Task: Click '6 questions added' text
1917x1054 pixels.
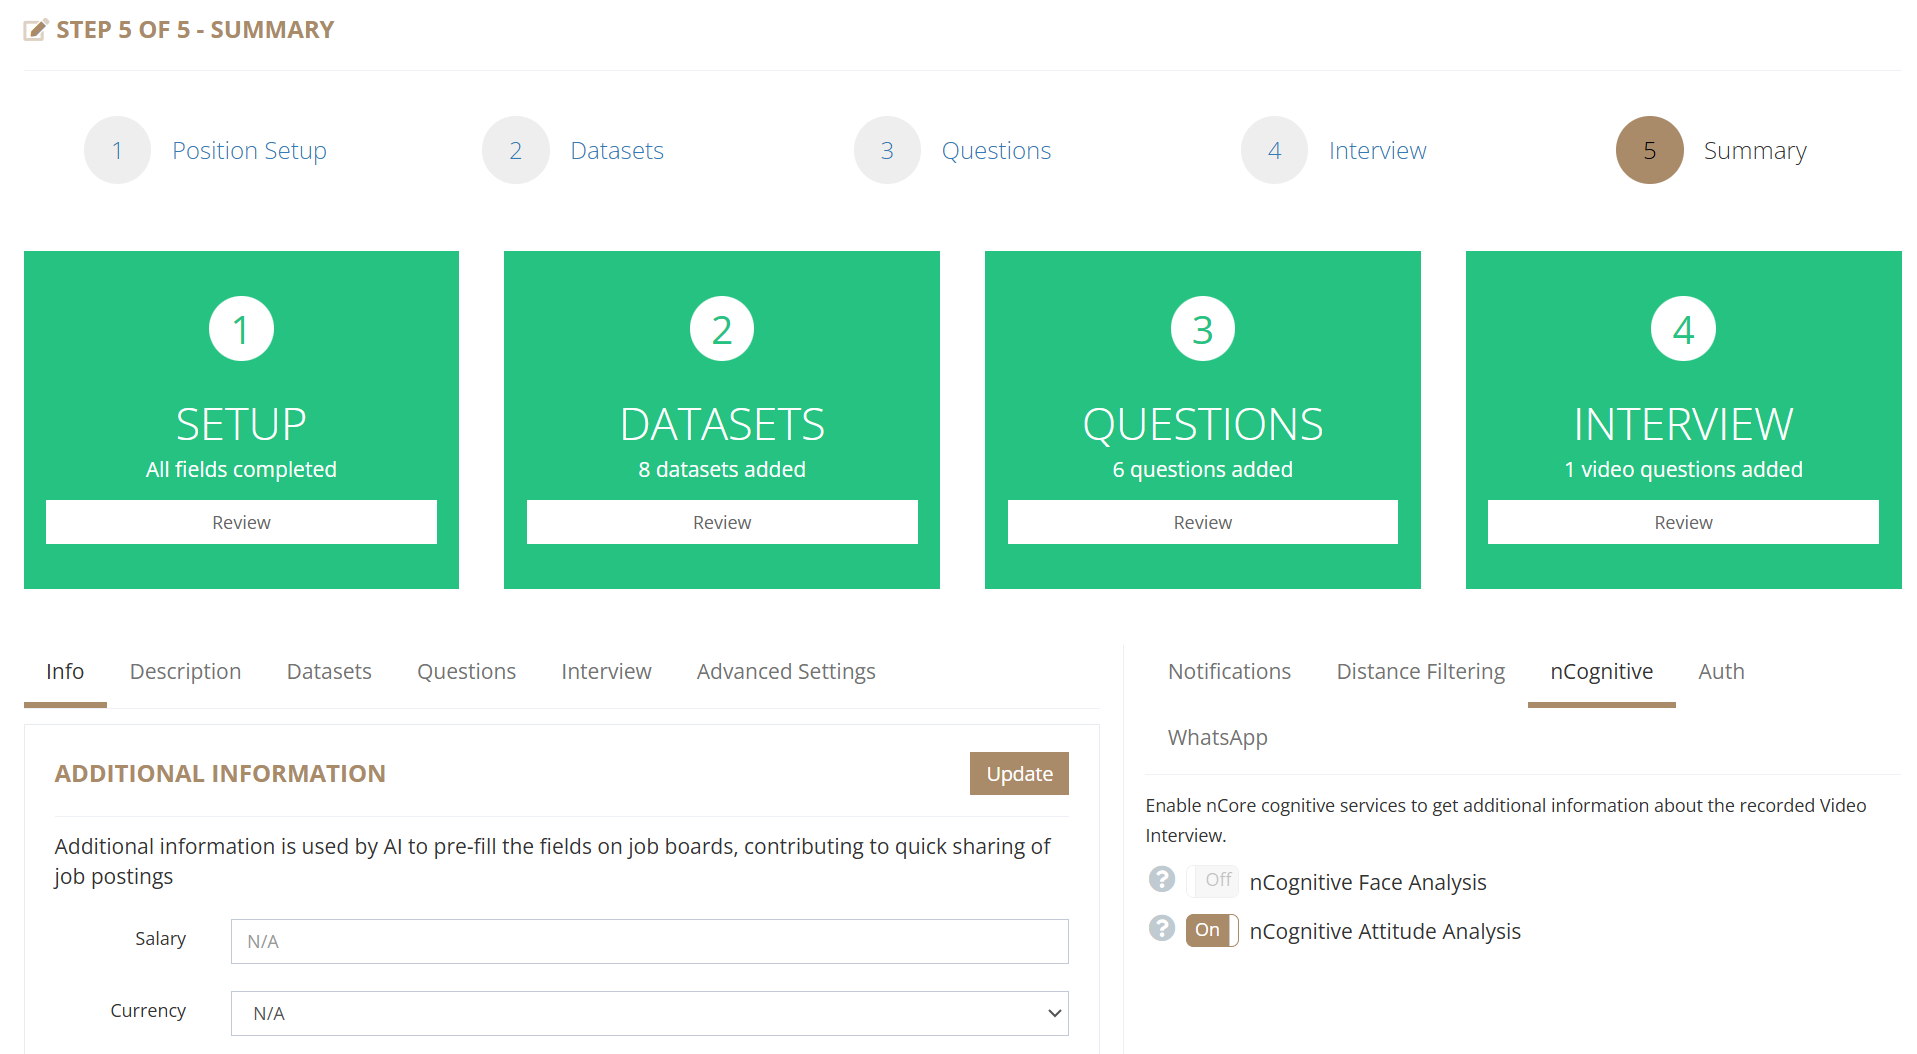Action: (x=1203, y=470)
